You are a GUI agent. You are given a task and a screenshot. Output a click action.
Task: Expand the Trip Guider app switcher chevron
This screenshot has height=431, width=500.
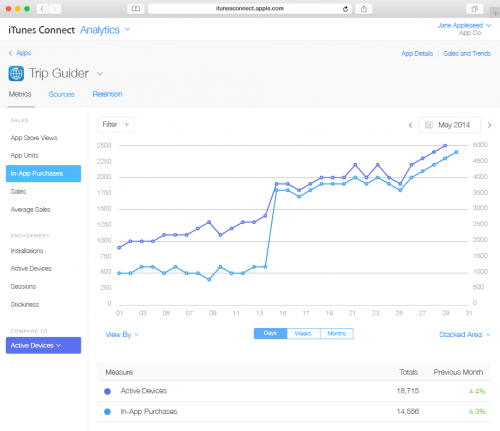coord(100,74)
